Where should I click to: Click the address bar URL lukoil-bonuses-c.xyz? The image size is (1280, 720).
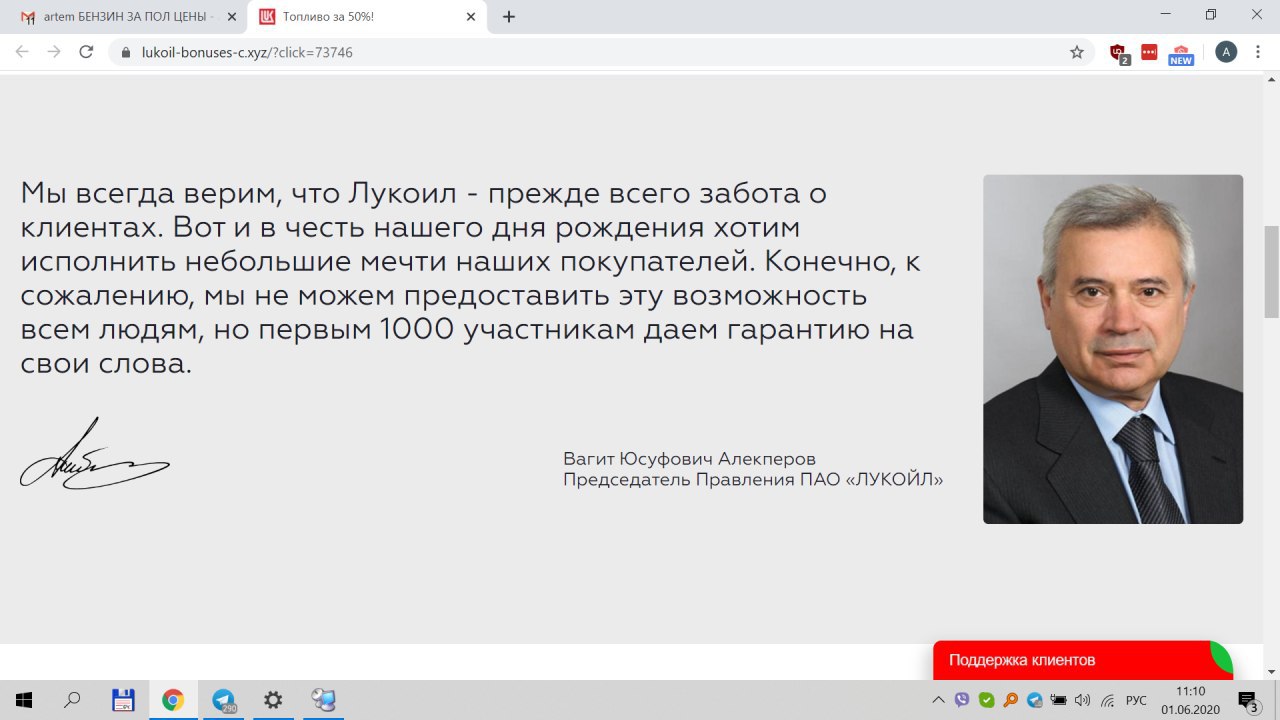(x=248, y=52)
